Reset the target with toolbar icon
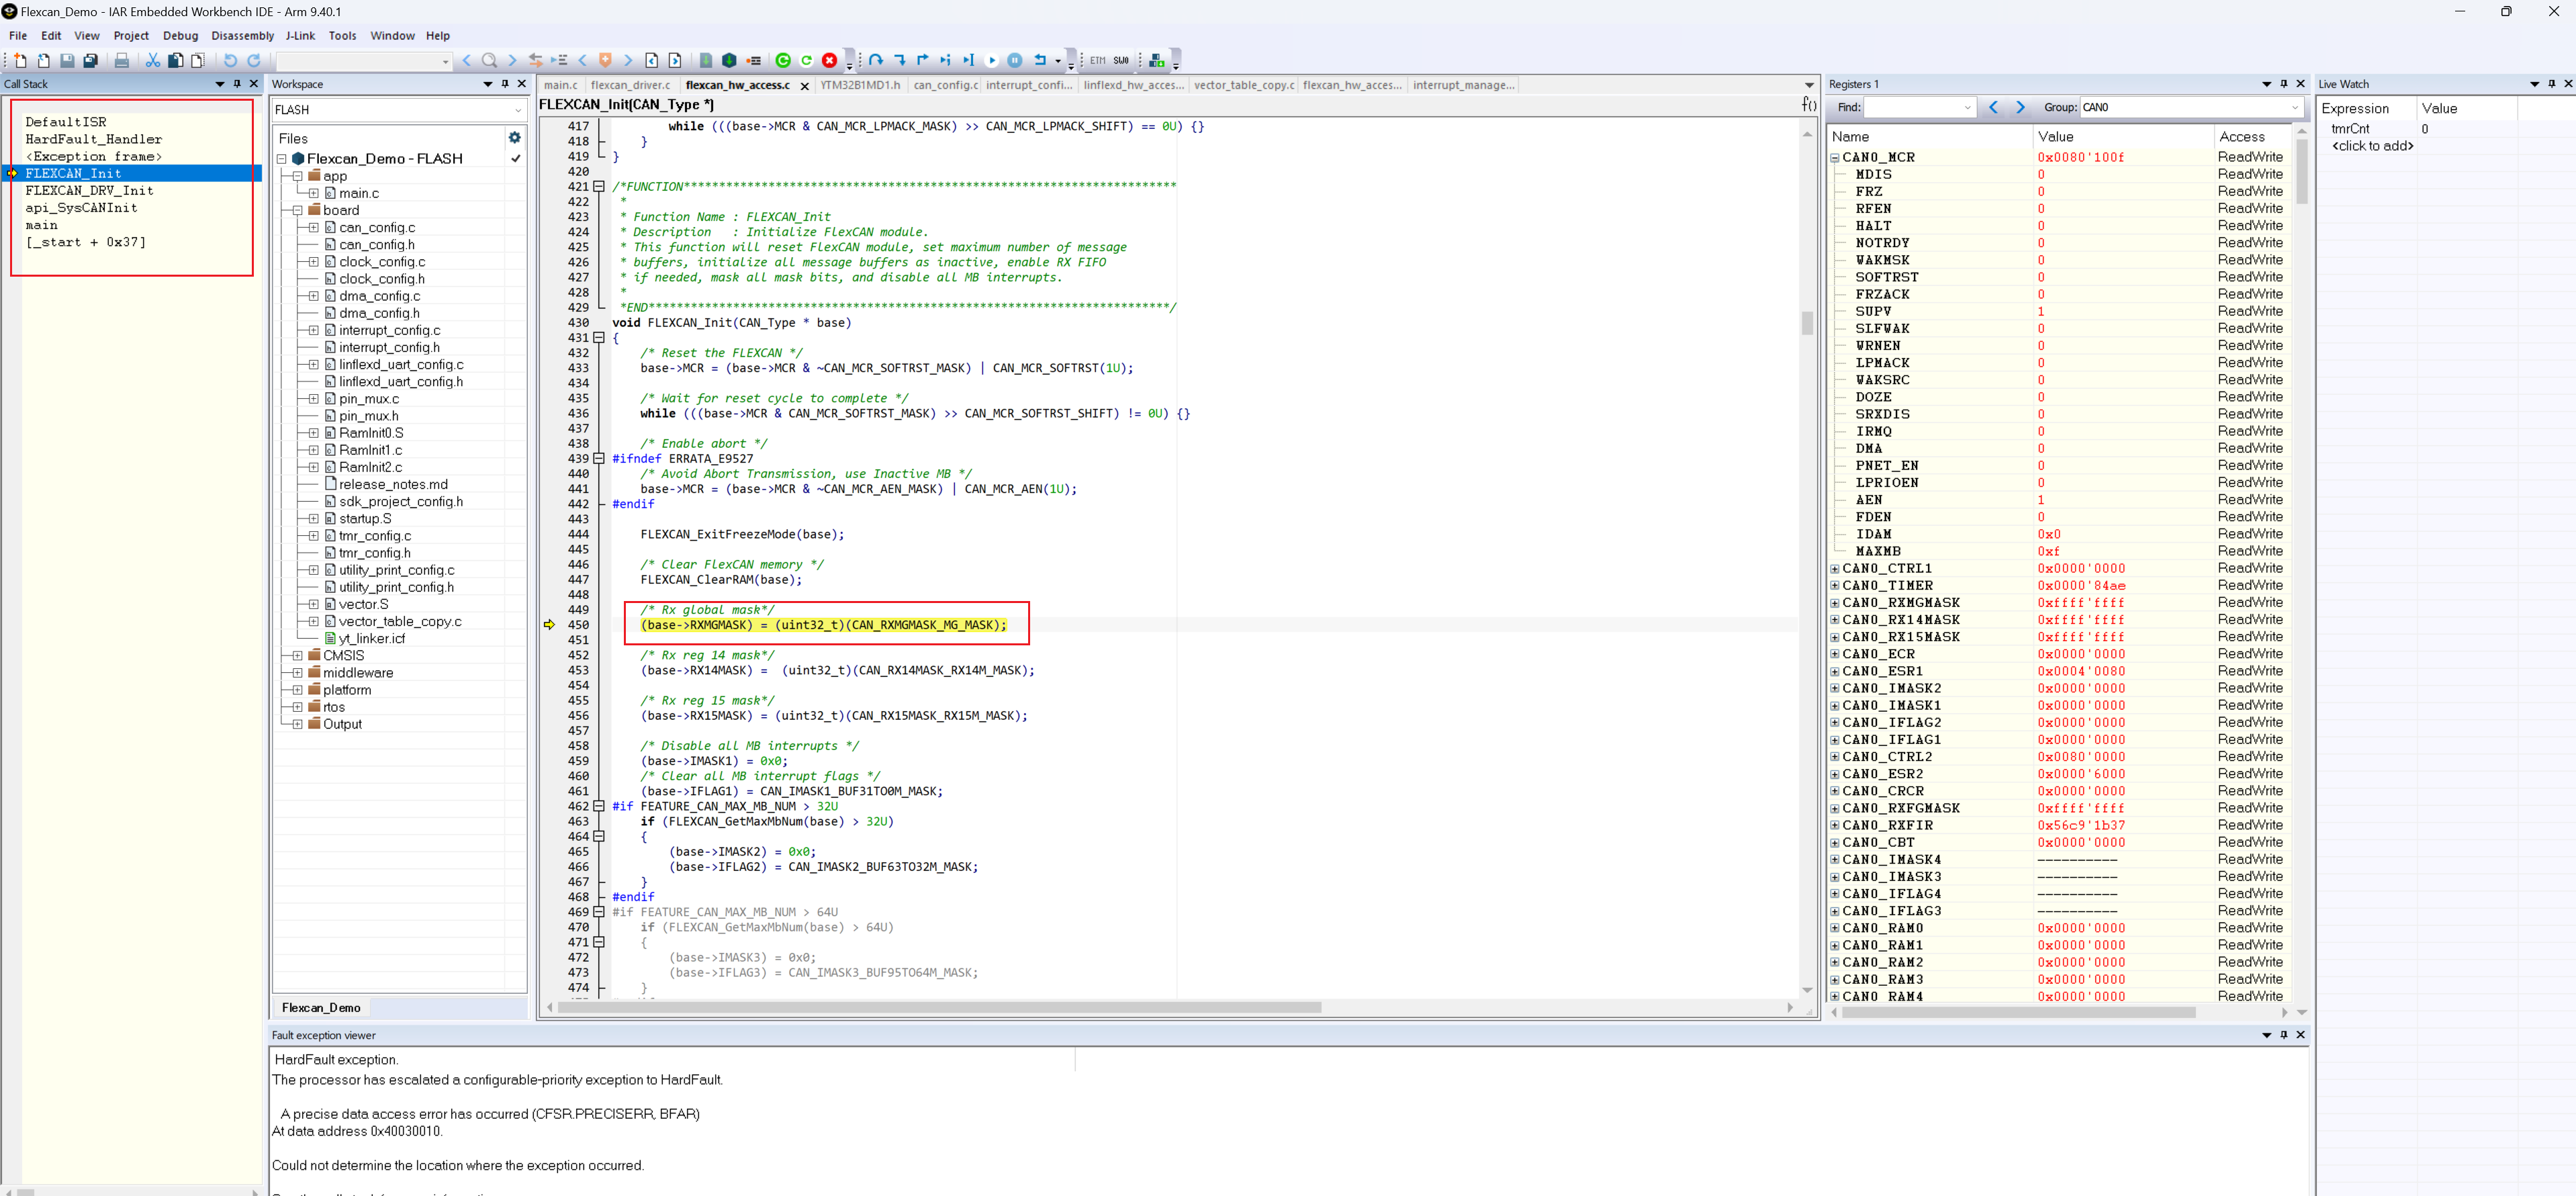Image resolution: width=2576 pixels, height=1196 pixels. [1040, 61]
